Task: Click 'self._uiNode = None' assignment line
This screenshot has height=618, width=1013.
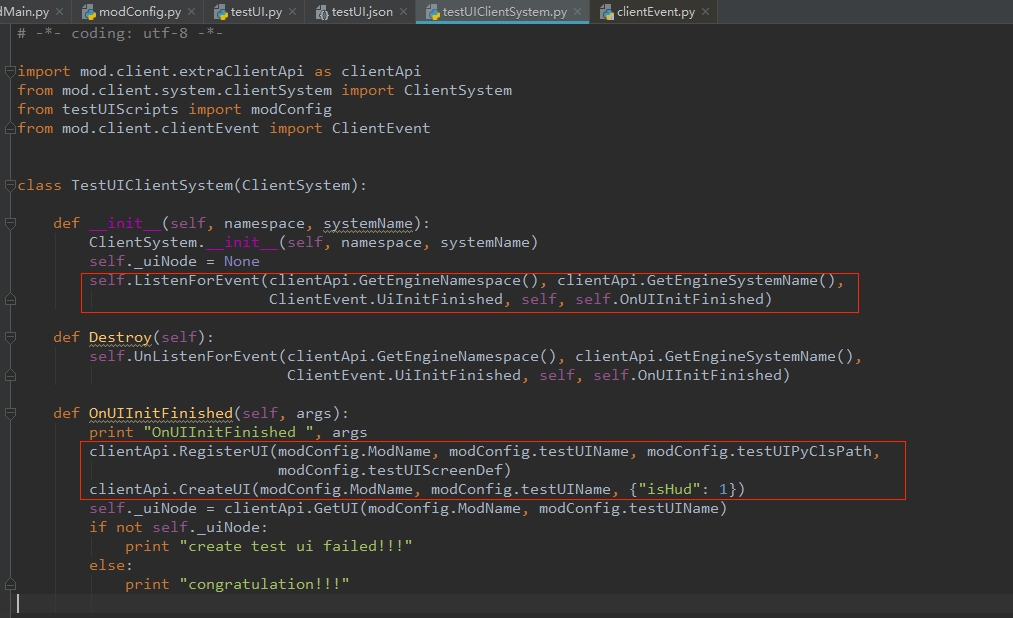Action: 174,262
